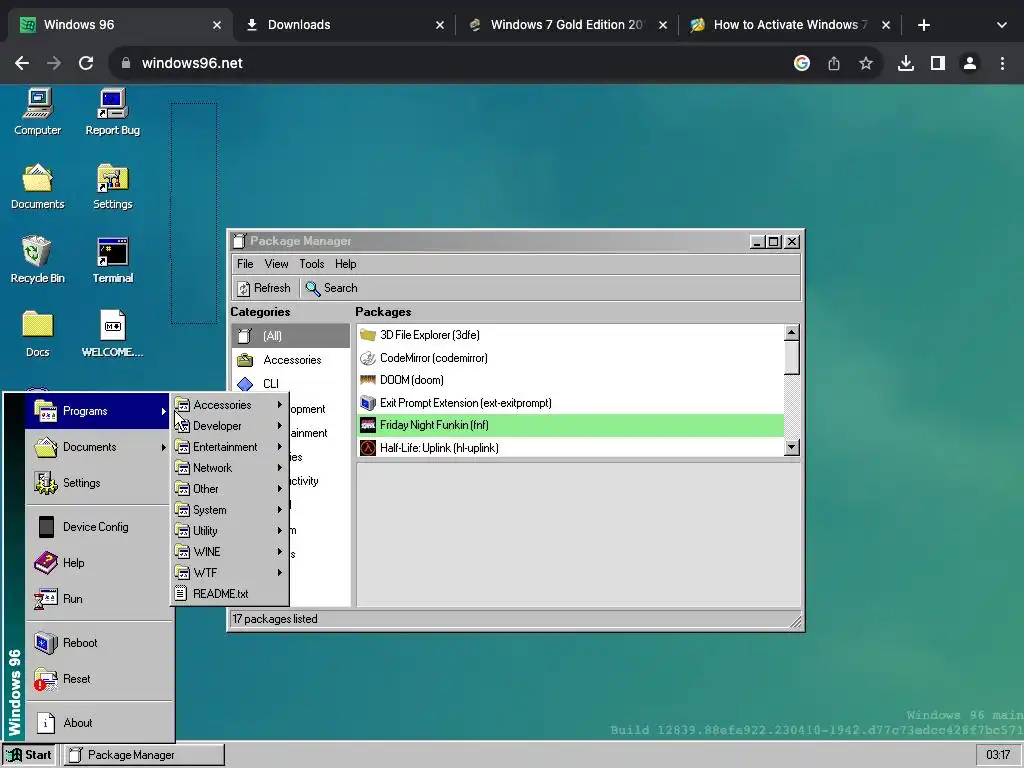Click Reset in the Start menu
This screenshot has height=768, width=1024.
point(99,679)
